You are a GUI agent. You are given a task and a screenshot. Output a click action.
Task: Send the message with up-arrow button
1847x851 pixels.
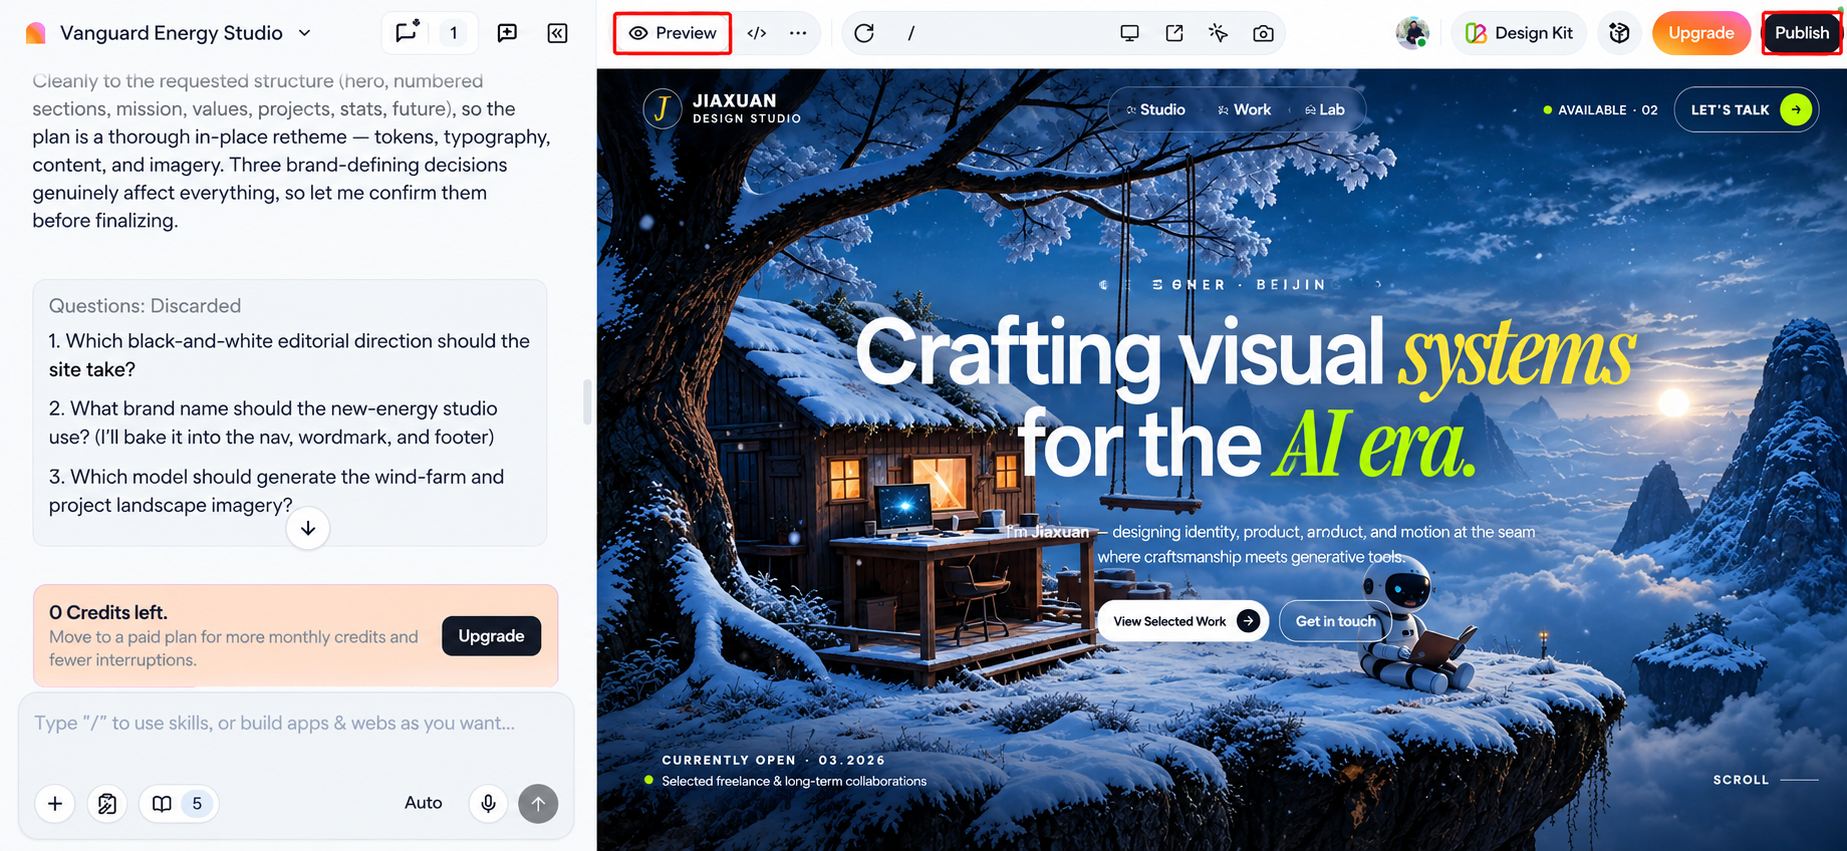point(538,803)
